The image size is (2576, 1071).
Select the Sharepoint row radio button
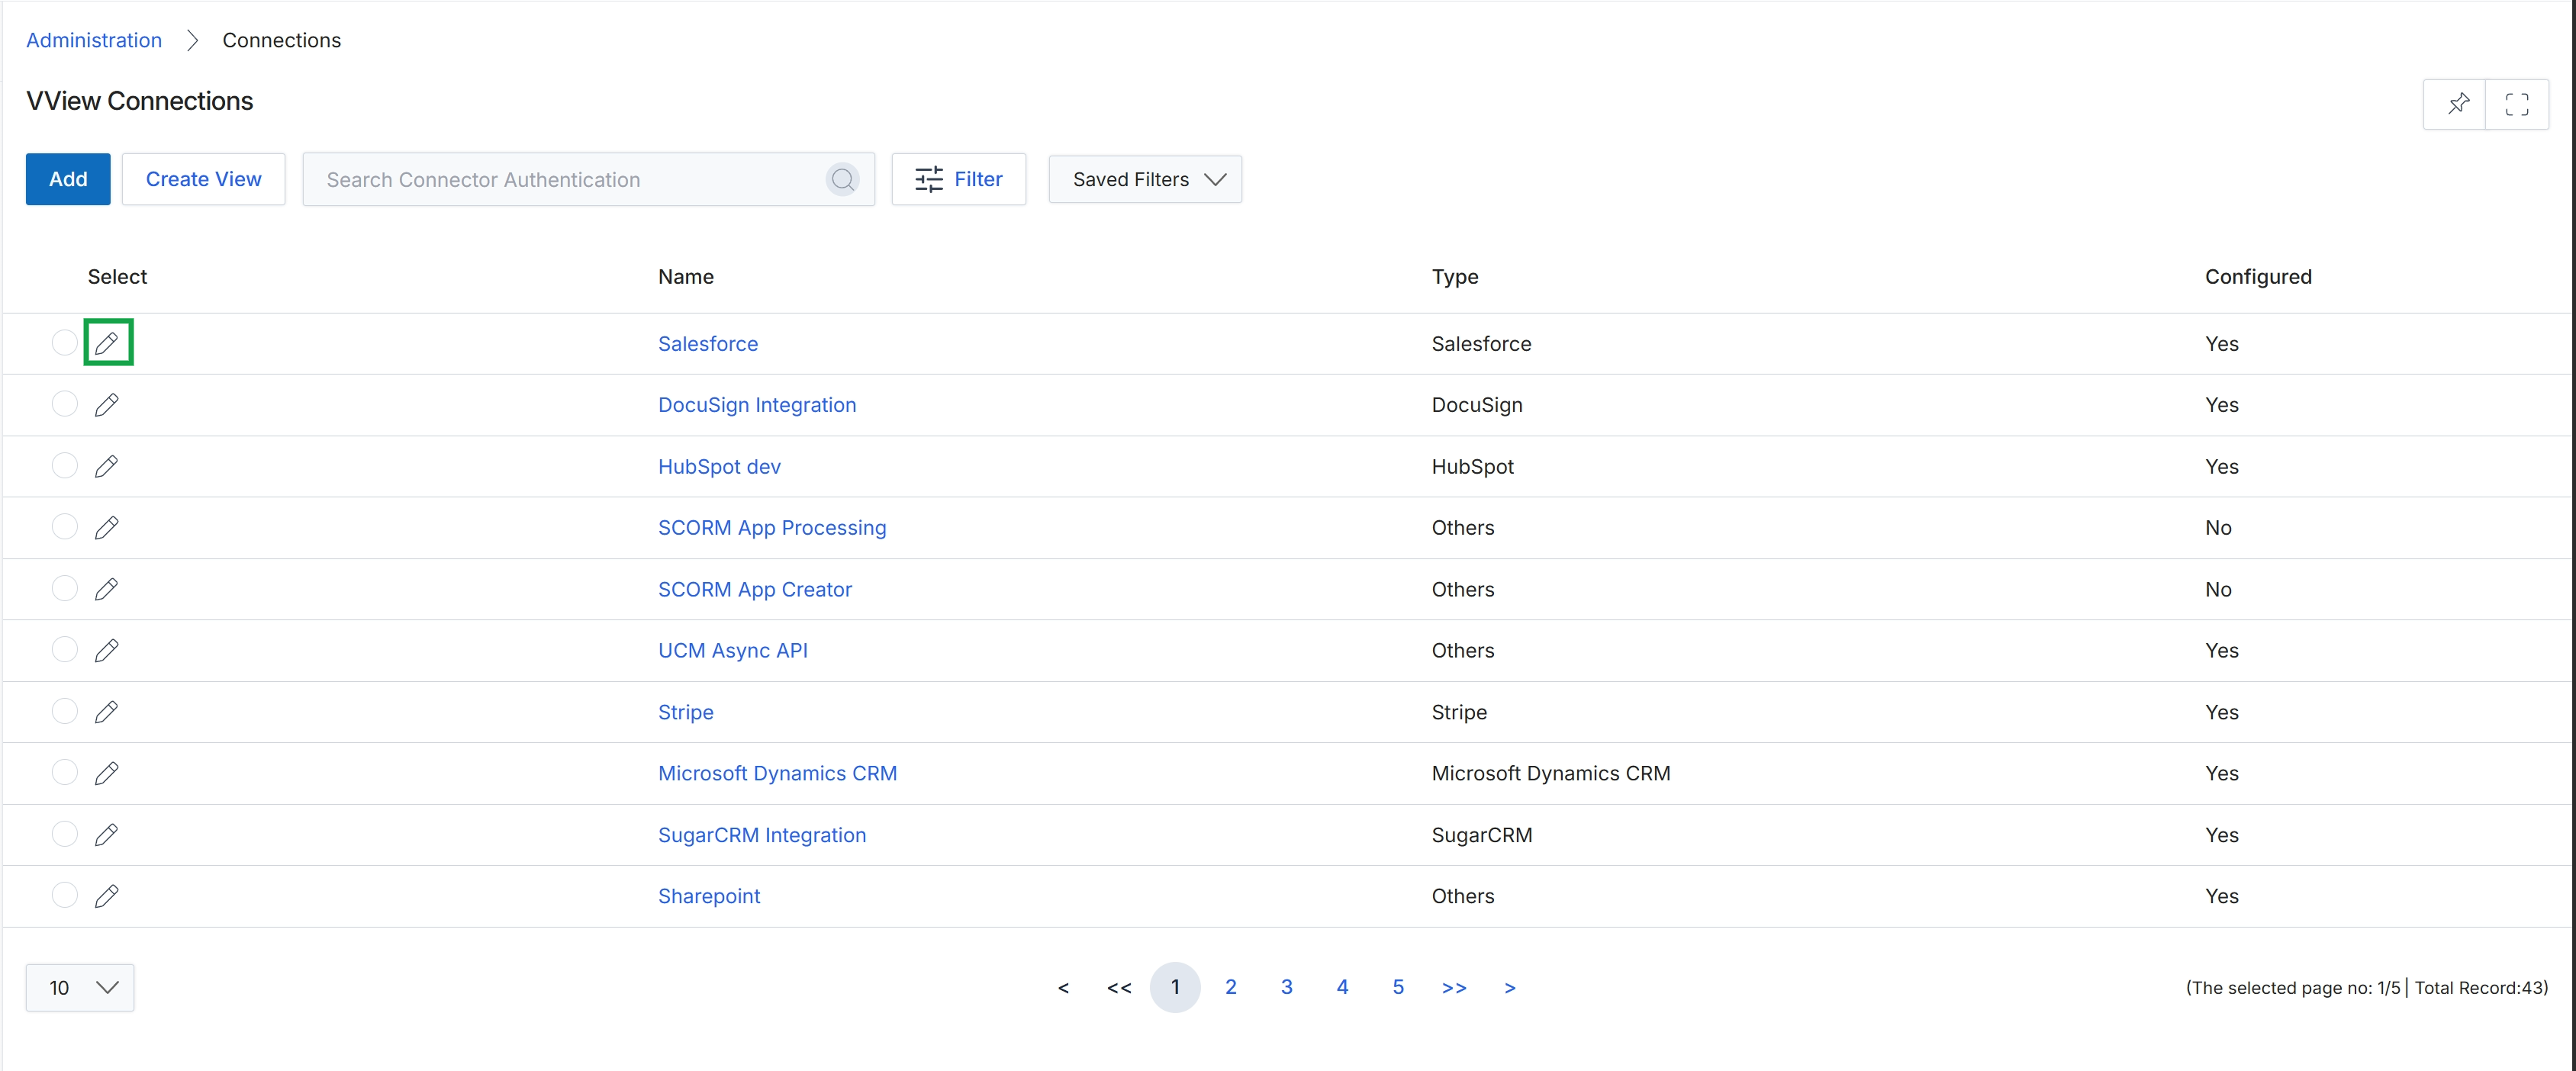65,895
